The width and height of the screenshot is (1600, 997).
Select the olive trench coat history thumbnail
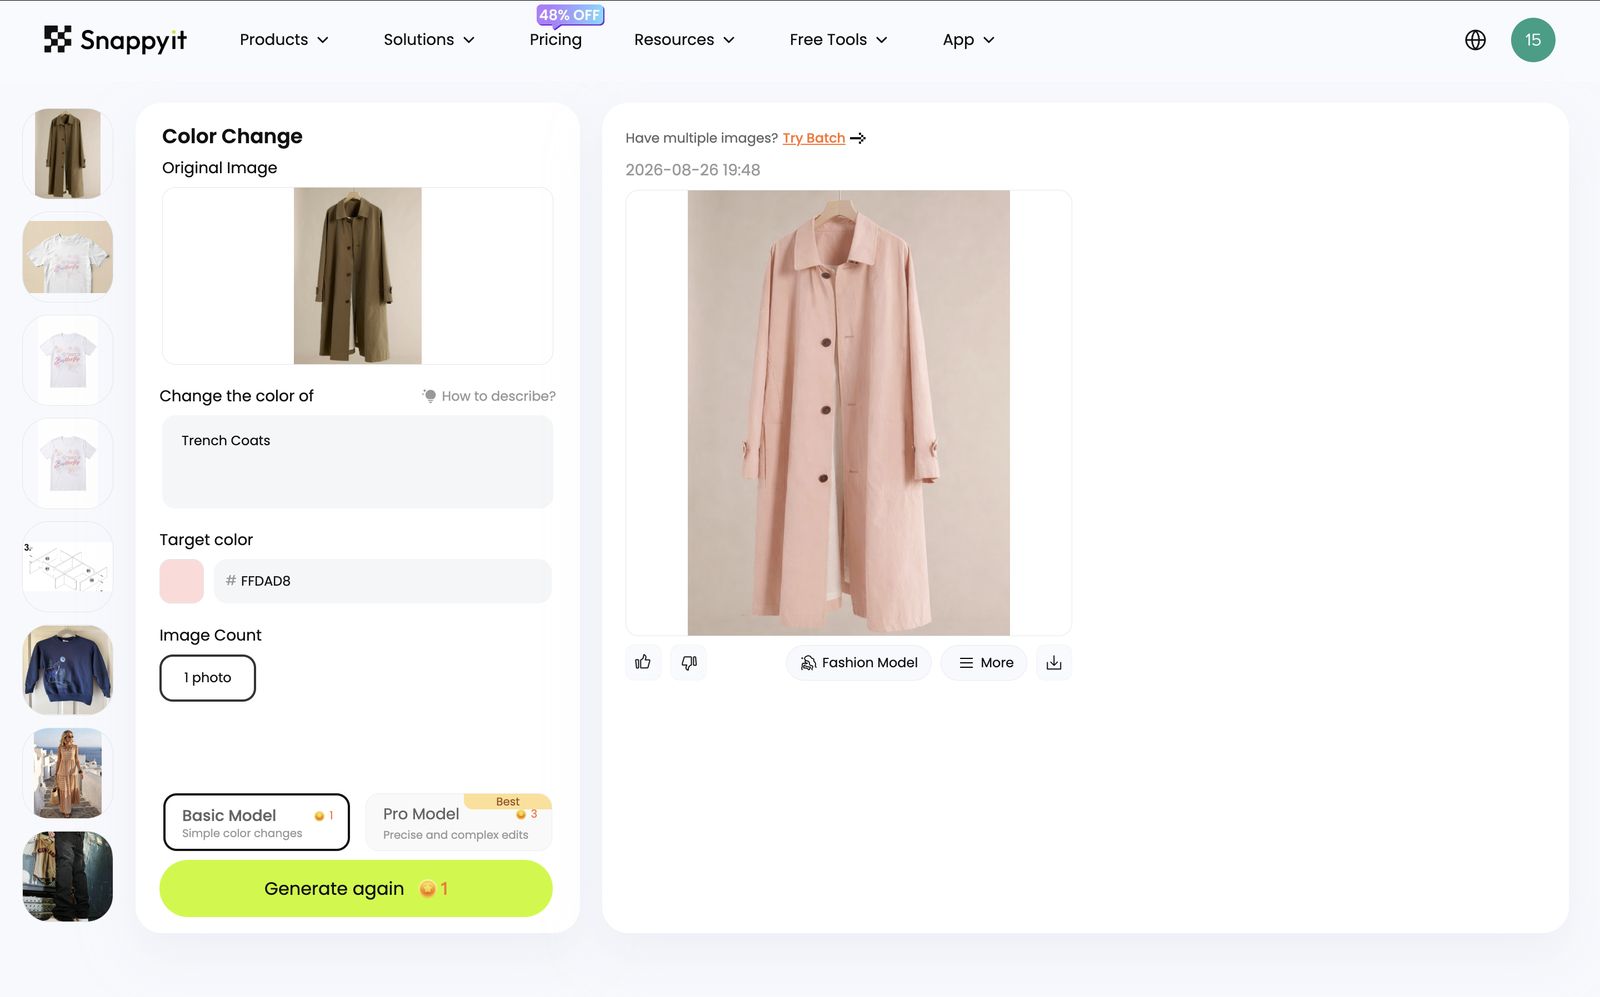click(68, 154)
